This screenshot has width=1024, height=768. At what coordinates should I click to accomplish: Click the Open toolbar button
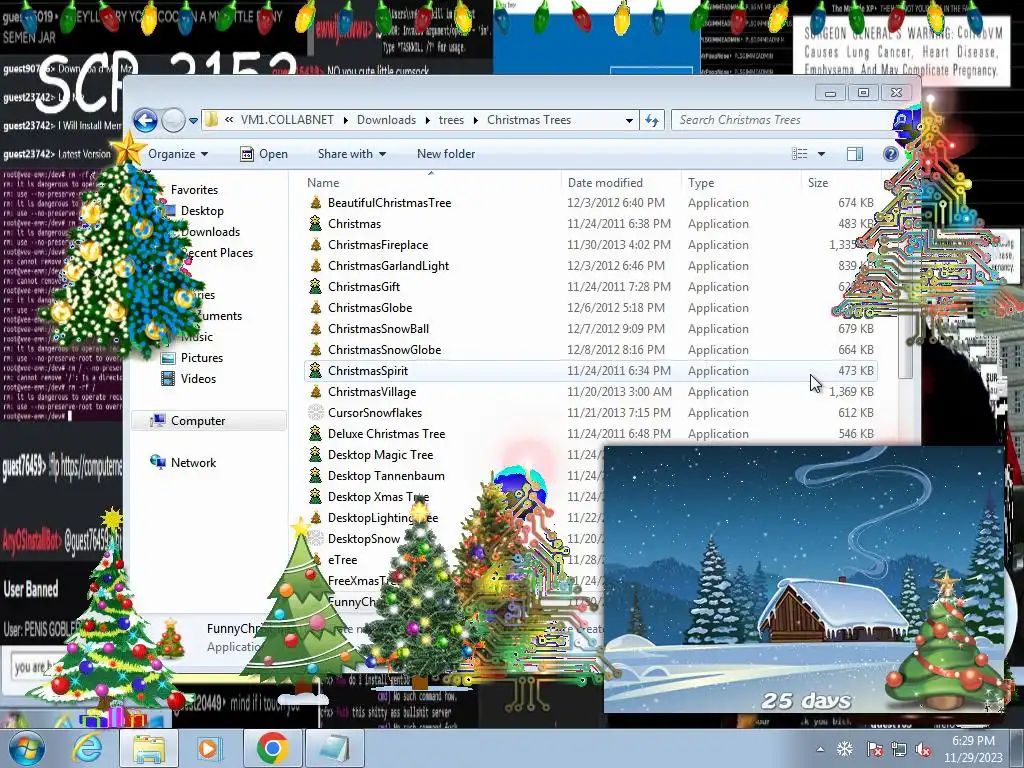264,154
